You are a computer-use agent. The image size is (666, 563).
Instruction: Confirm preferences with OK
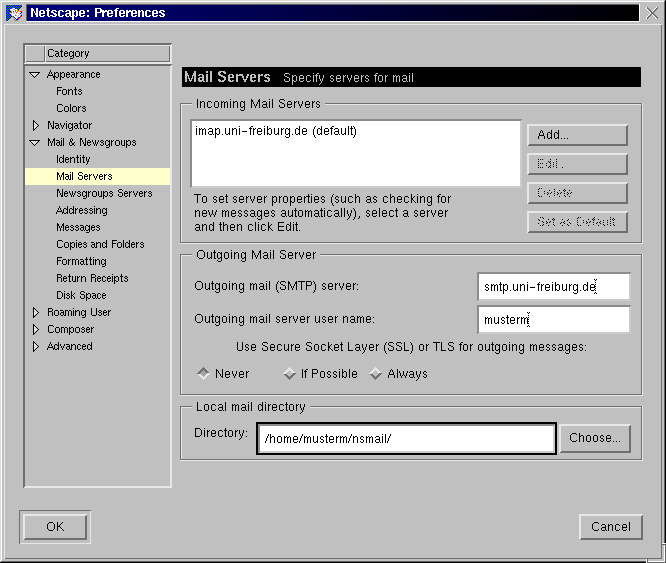(55, 527)
